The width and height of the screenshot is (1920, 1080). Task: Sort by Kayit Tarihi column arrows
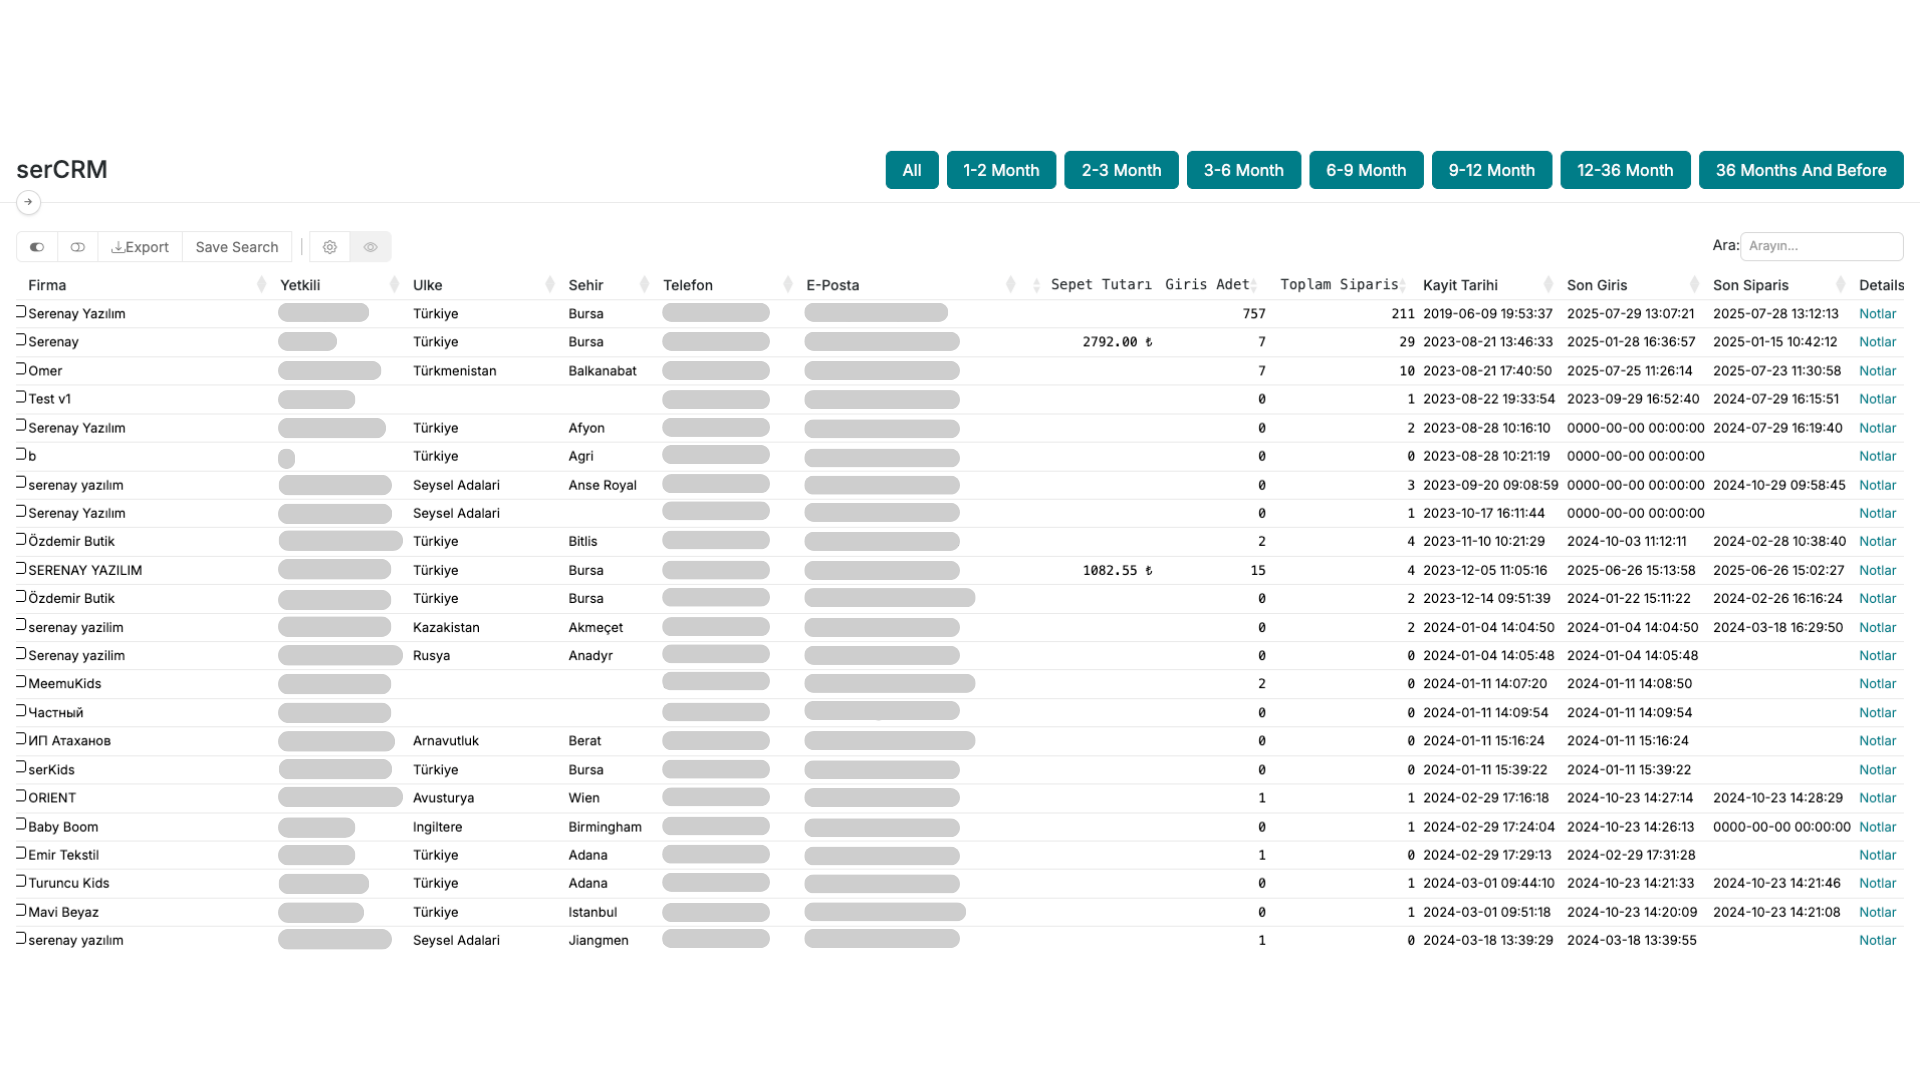coord(1549,285)
